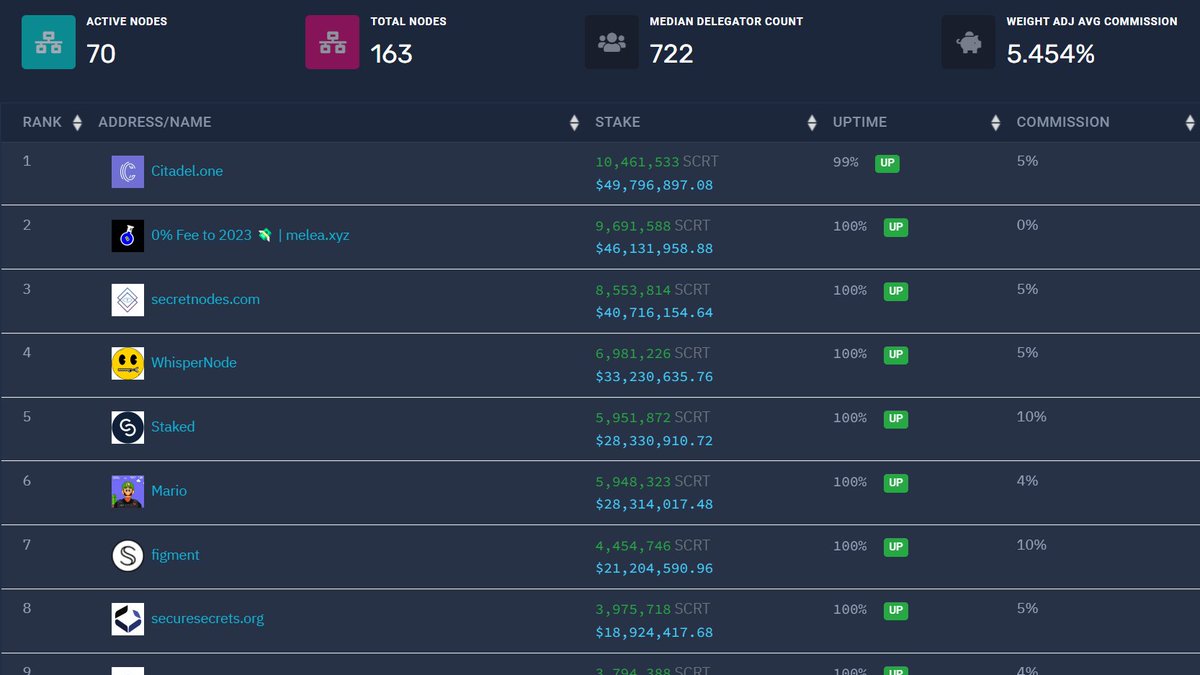Click the Staked validator logo
The image size is (1200, 675).
(x=128, y=428)
